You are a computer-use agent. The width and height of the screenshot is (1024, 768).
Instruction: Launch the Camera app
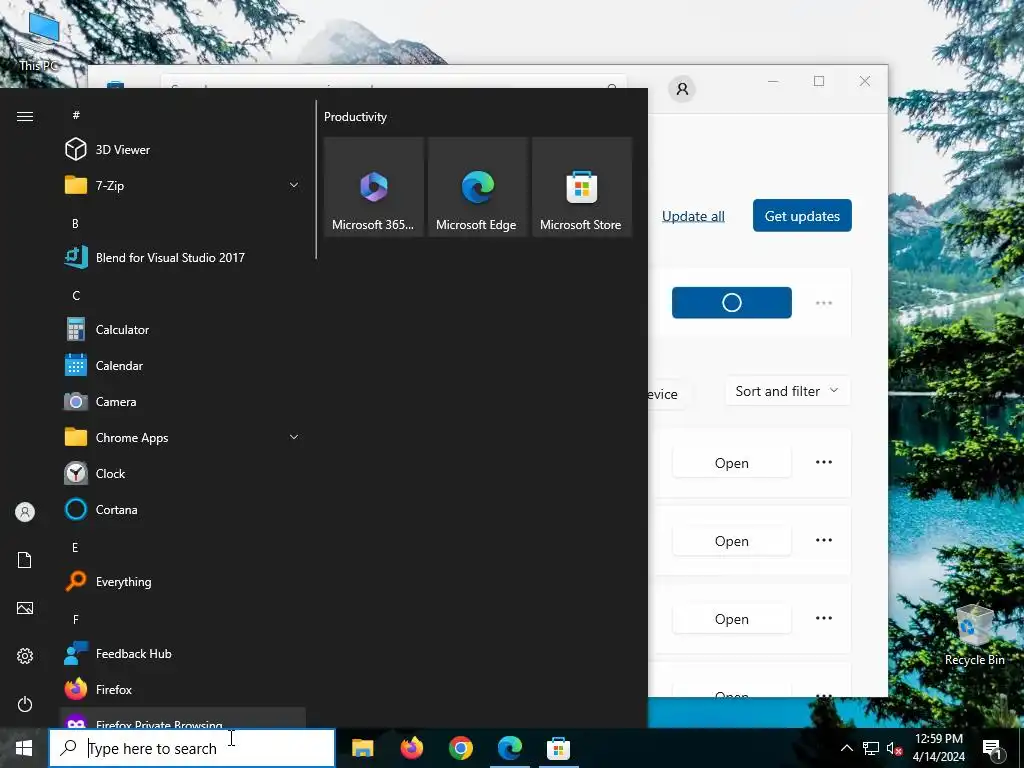(183, 402)
